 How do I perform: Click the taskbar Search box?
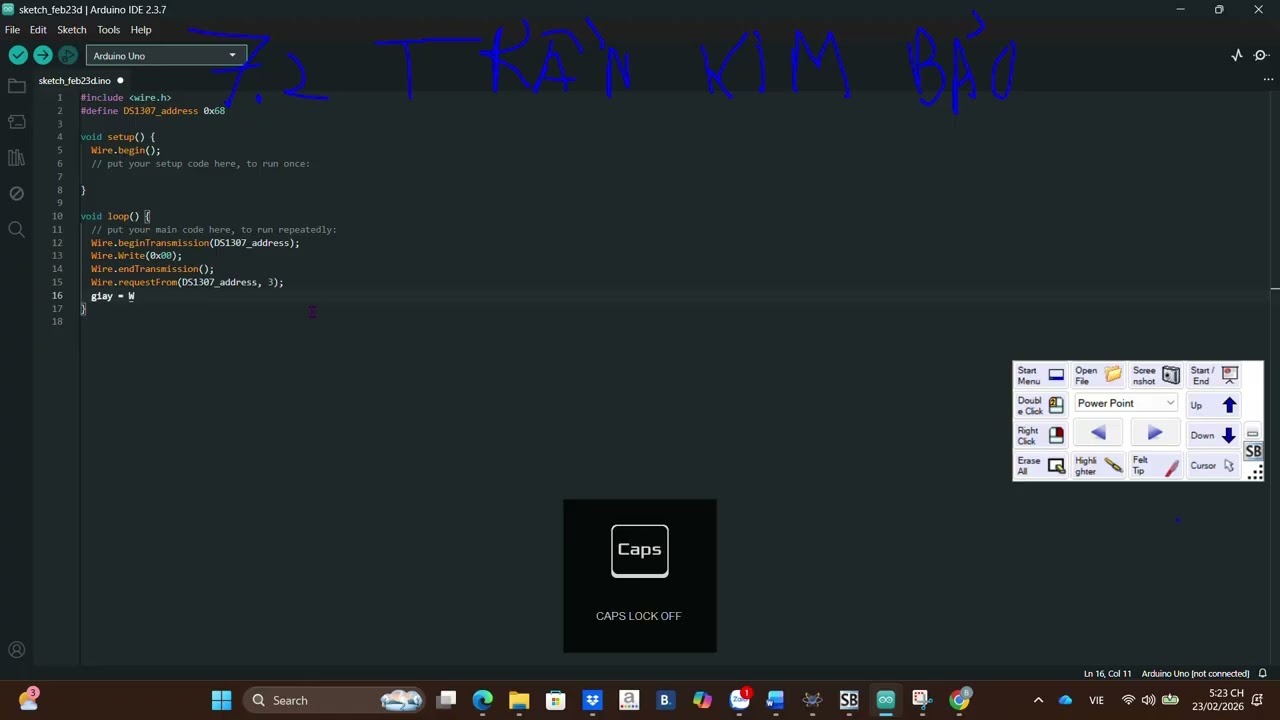coord(335,700)
